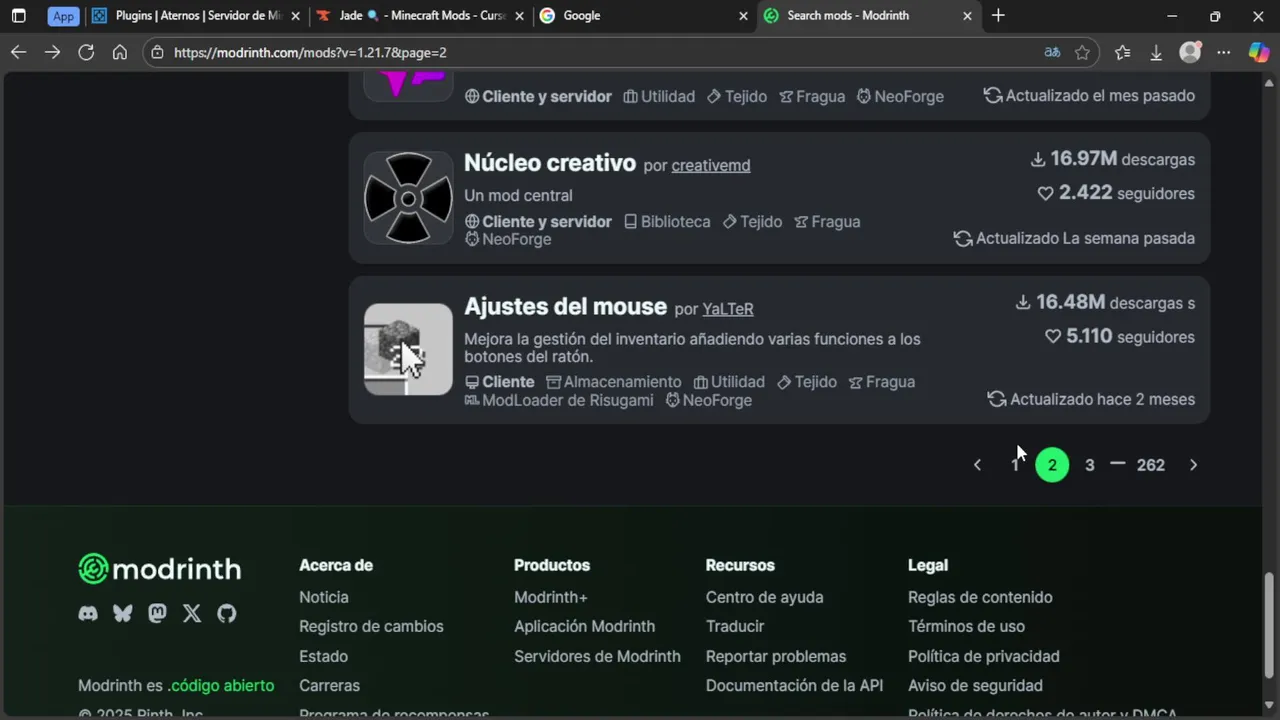Image resolution: width=1280 pixels, height=720 pixels.
Task: Open footer link Carreras
Action: pyautogui.click(x=329, y=685)
